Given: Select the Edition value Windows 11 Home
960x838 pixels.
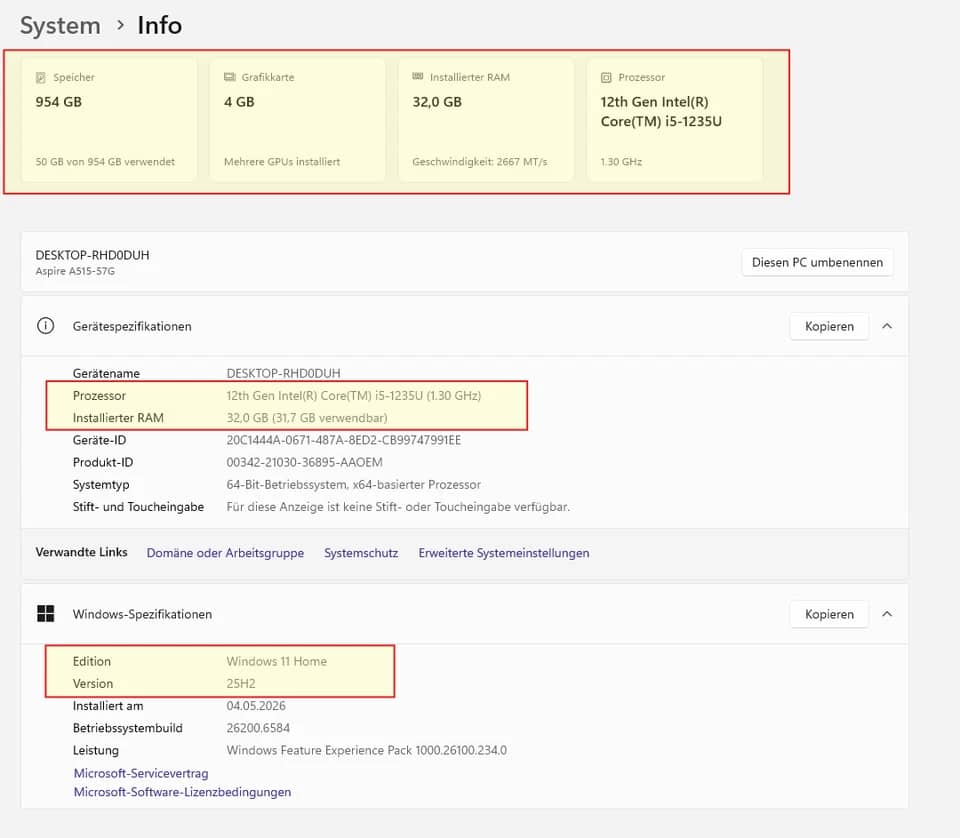Looking at the screenshot, I should [277, 661].
